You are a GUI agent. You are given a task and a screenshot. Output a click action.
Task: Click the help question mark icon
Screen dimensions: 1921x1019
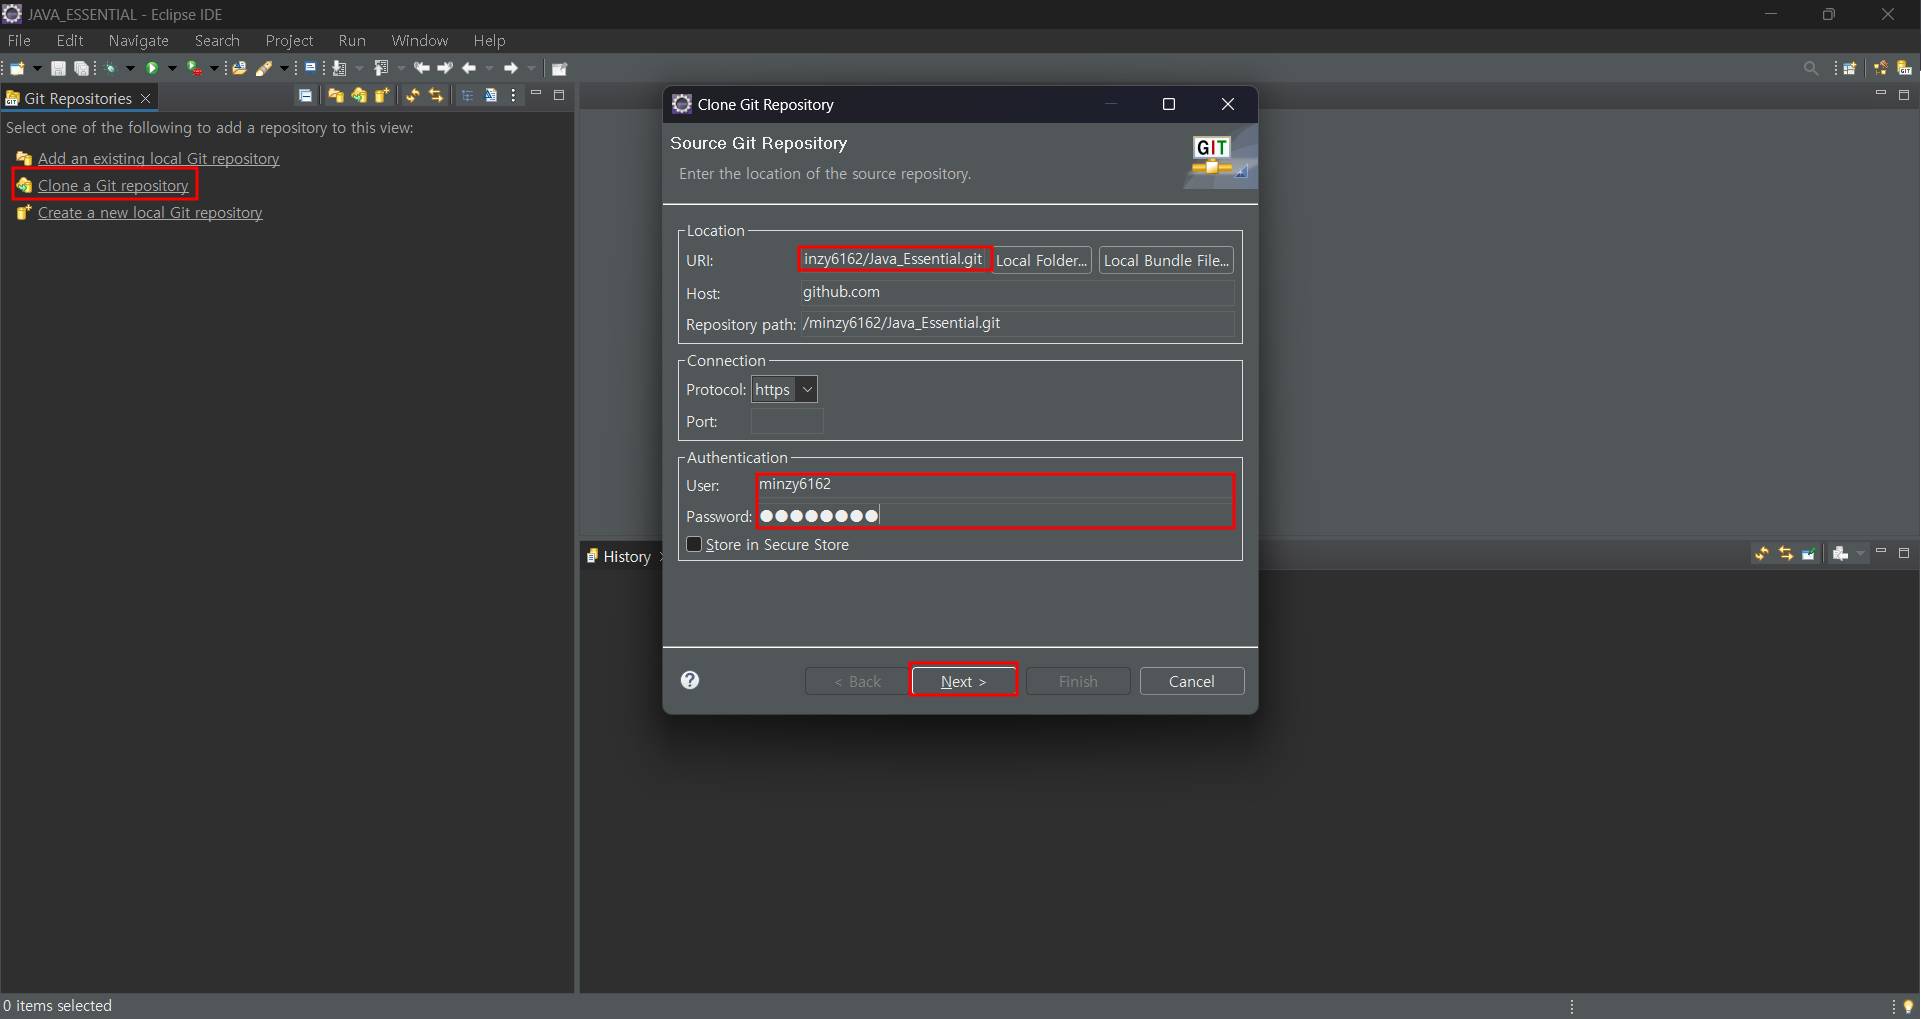pos(690,680)
